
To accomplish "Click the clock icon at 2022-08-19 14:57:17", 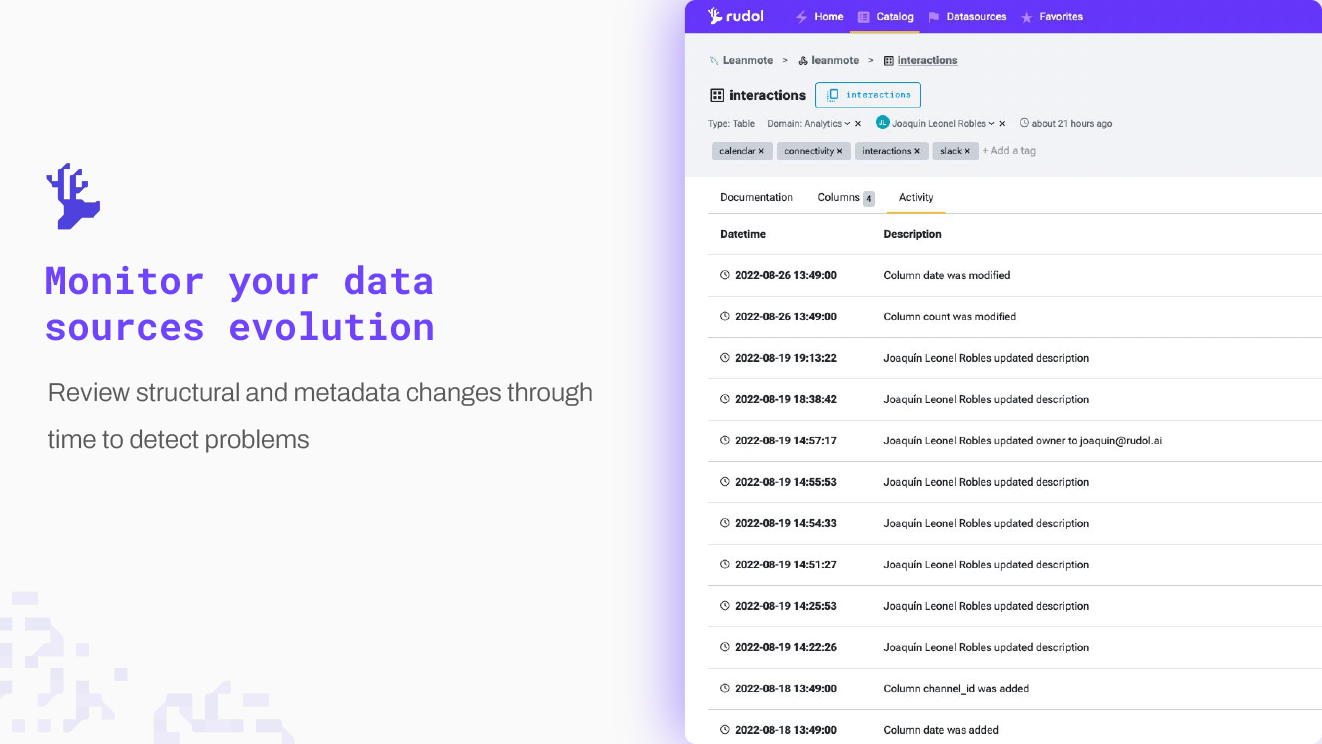I will (x=725, y=440).
